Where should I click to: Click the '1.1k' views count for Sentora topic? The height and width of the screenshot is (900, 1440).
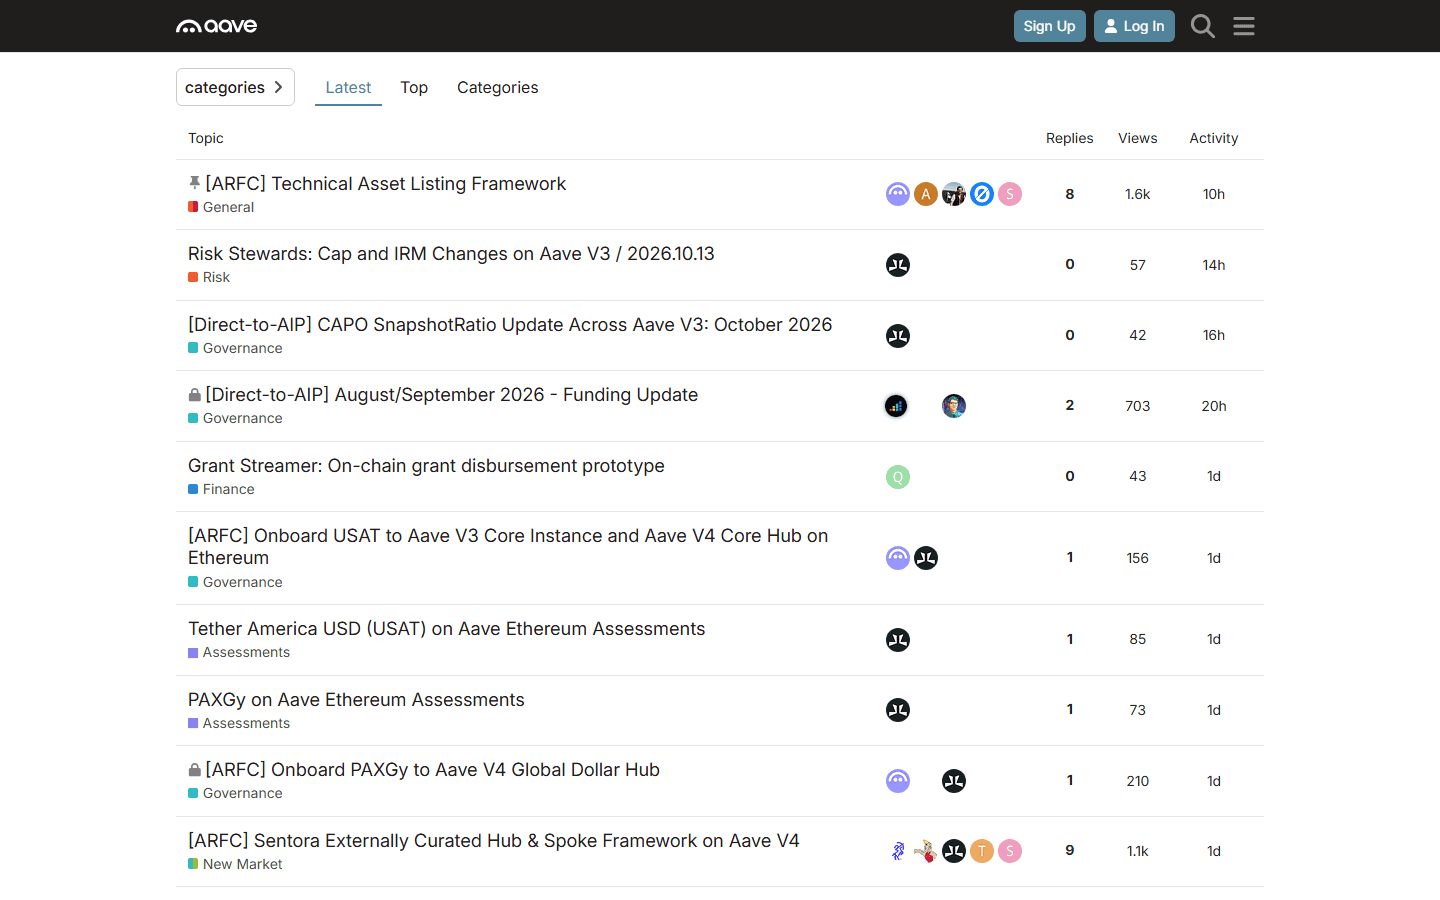1138,851
